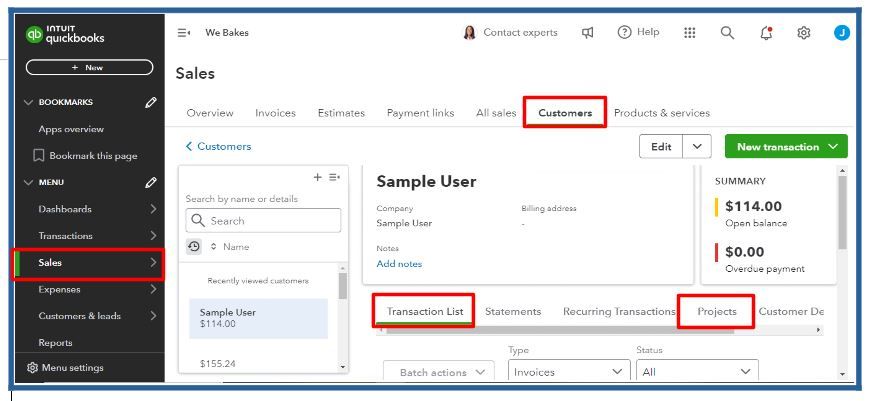
Task: Click the recently viewed clock icon
Action: (x=194, y=246)
